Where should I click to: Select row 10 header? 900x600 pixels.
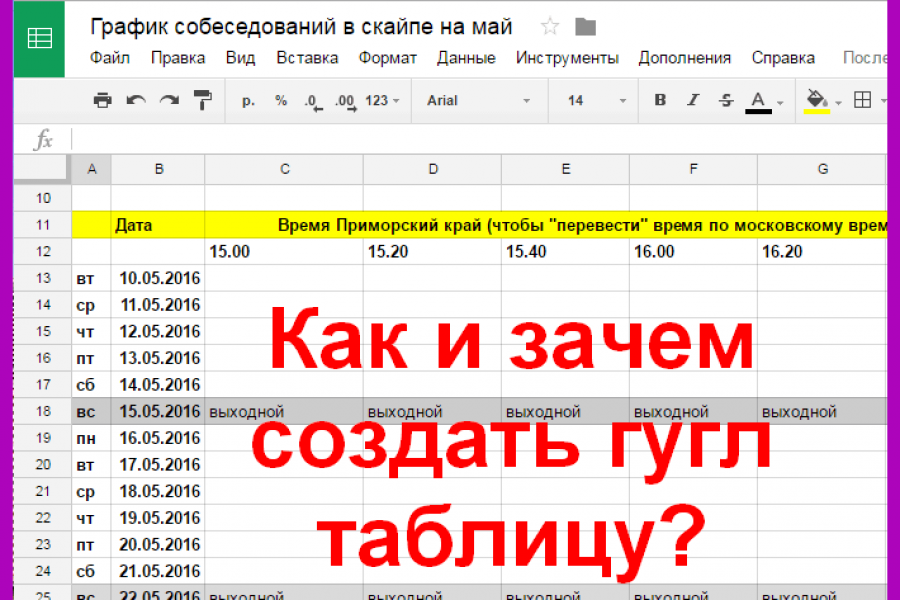point(43,198)
